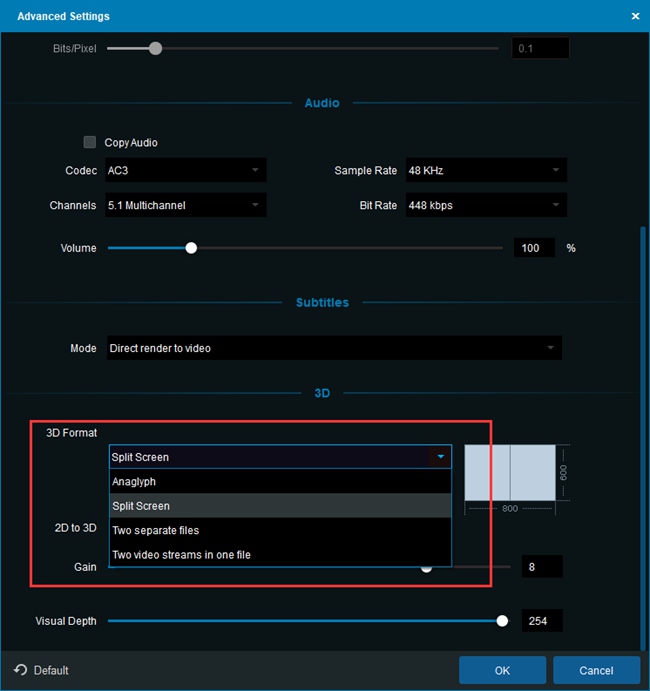Screen dimensions: 650x691
Task: Collapse the 3D Format dropdown arrow
Action: click(x=440, y=457)
